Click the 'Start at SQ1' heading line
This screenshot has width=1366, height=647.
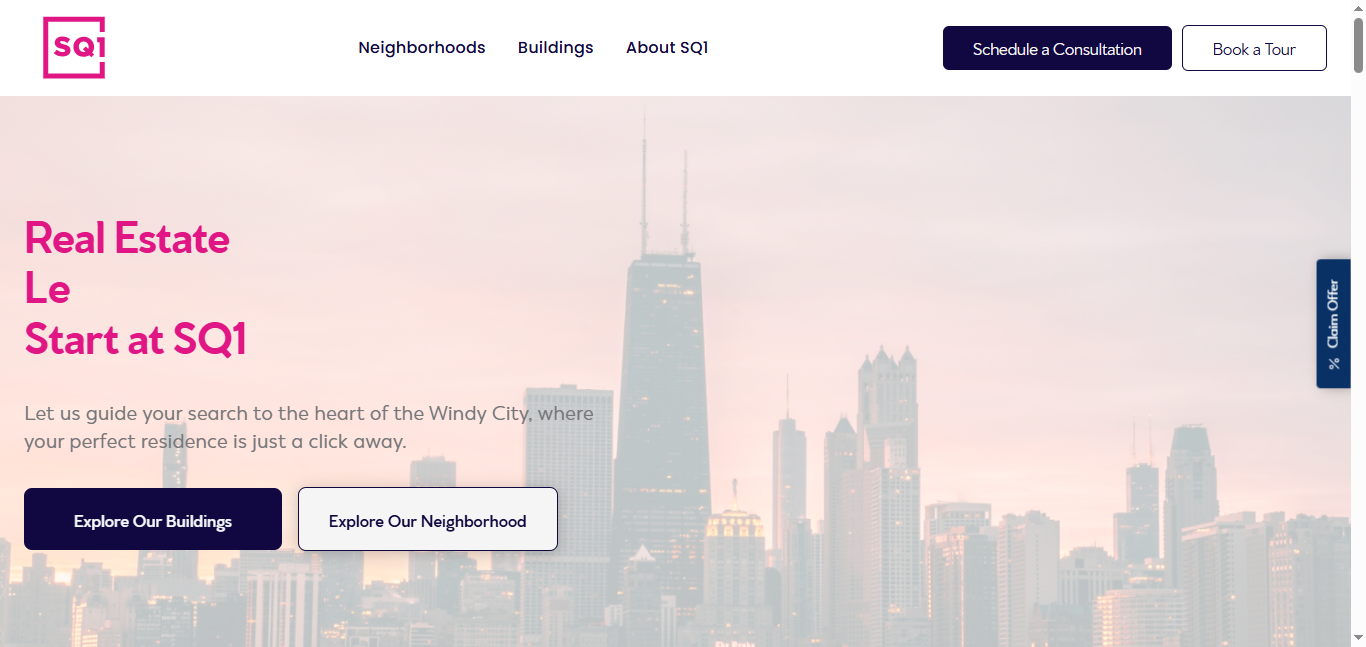[135, 339]
